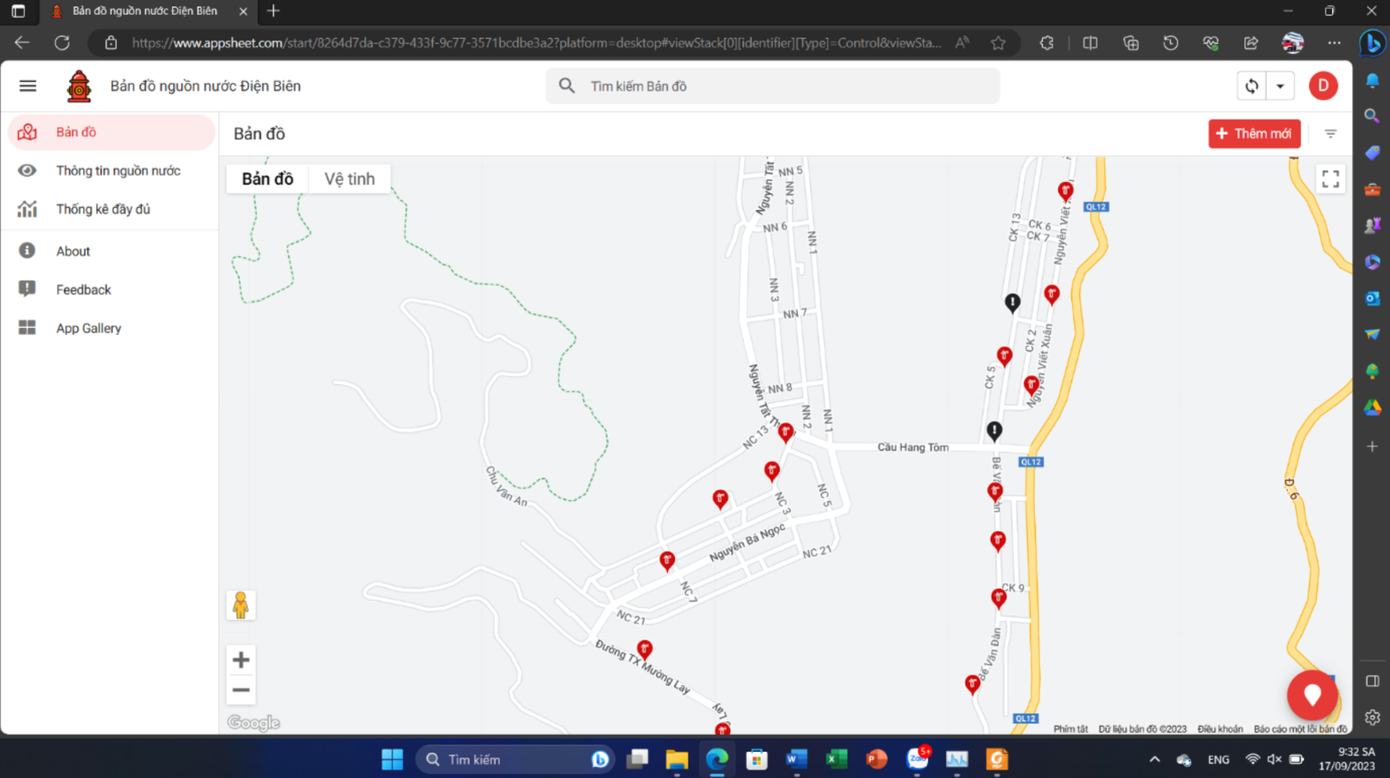Open the user account avatar D menu
Viewport: 1390px width, 778px height.
(1323, 86)
